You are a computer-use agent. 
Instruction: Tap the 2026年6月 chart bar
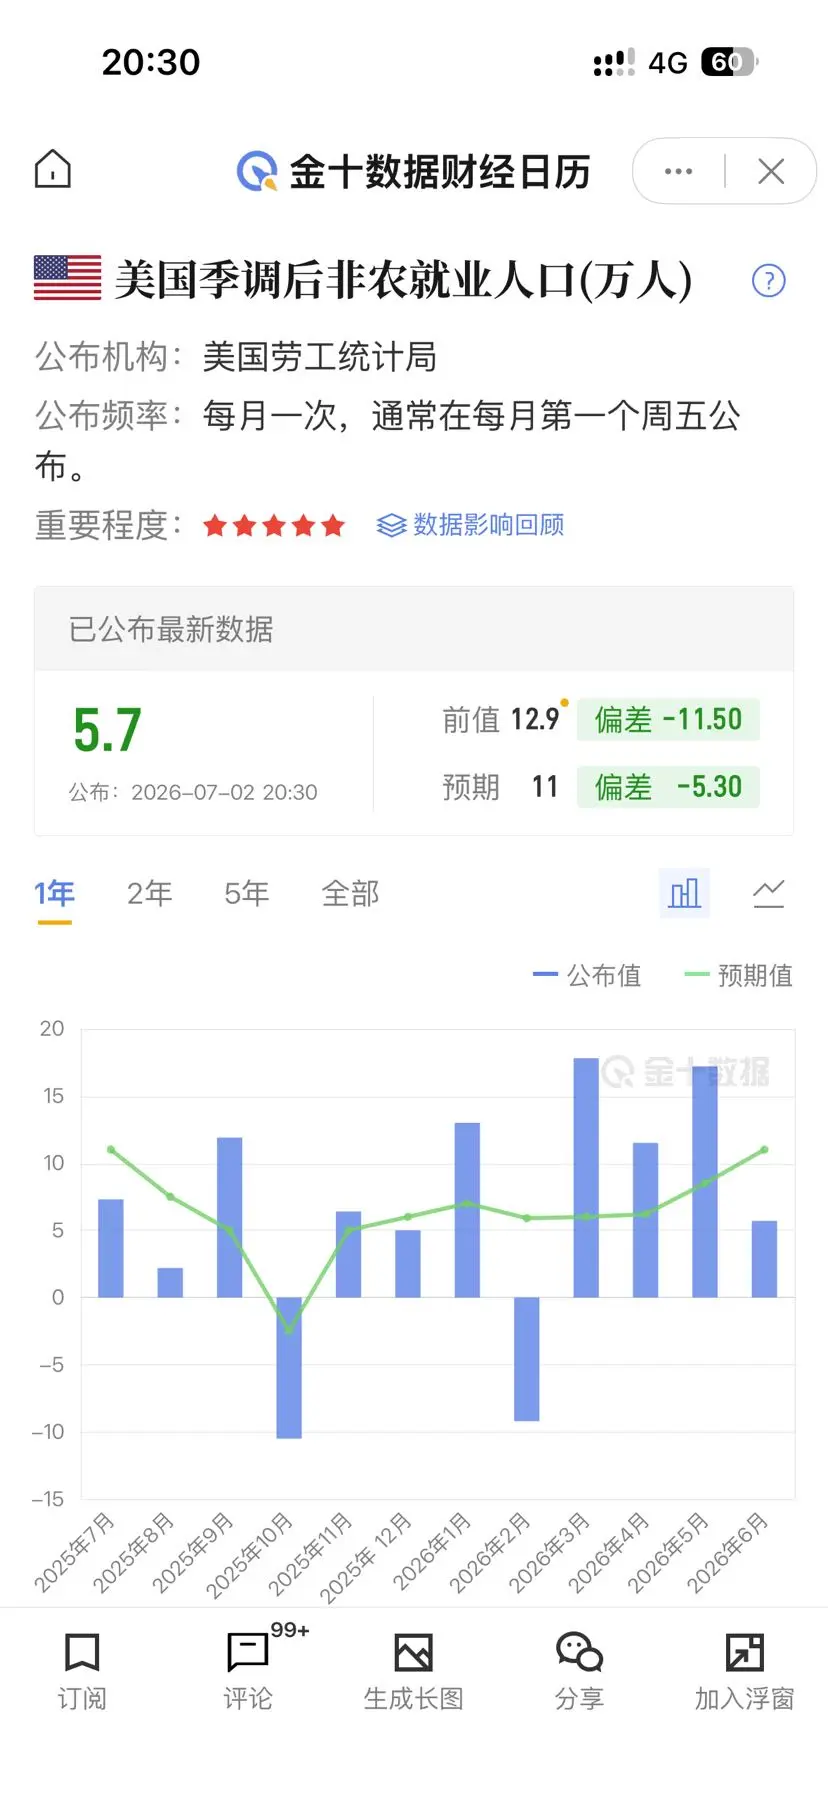point(764,1259)
